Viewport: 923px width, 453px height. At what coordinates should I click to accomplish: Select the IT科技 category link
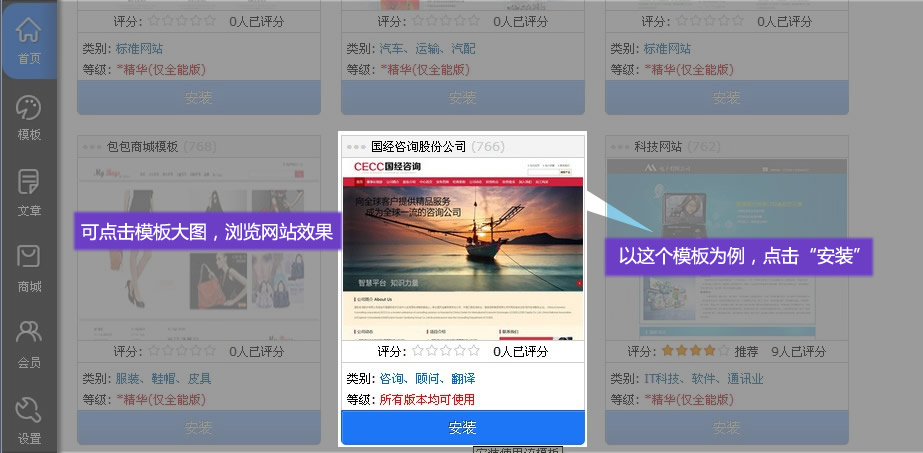point(662,379)
